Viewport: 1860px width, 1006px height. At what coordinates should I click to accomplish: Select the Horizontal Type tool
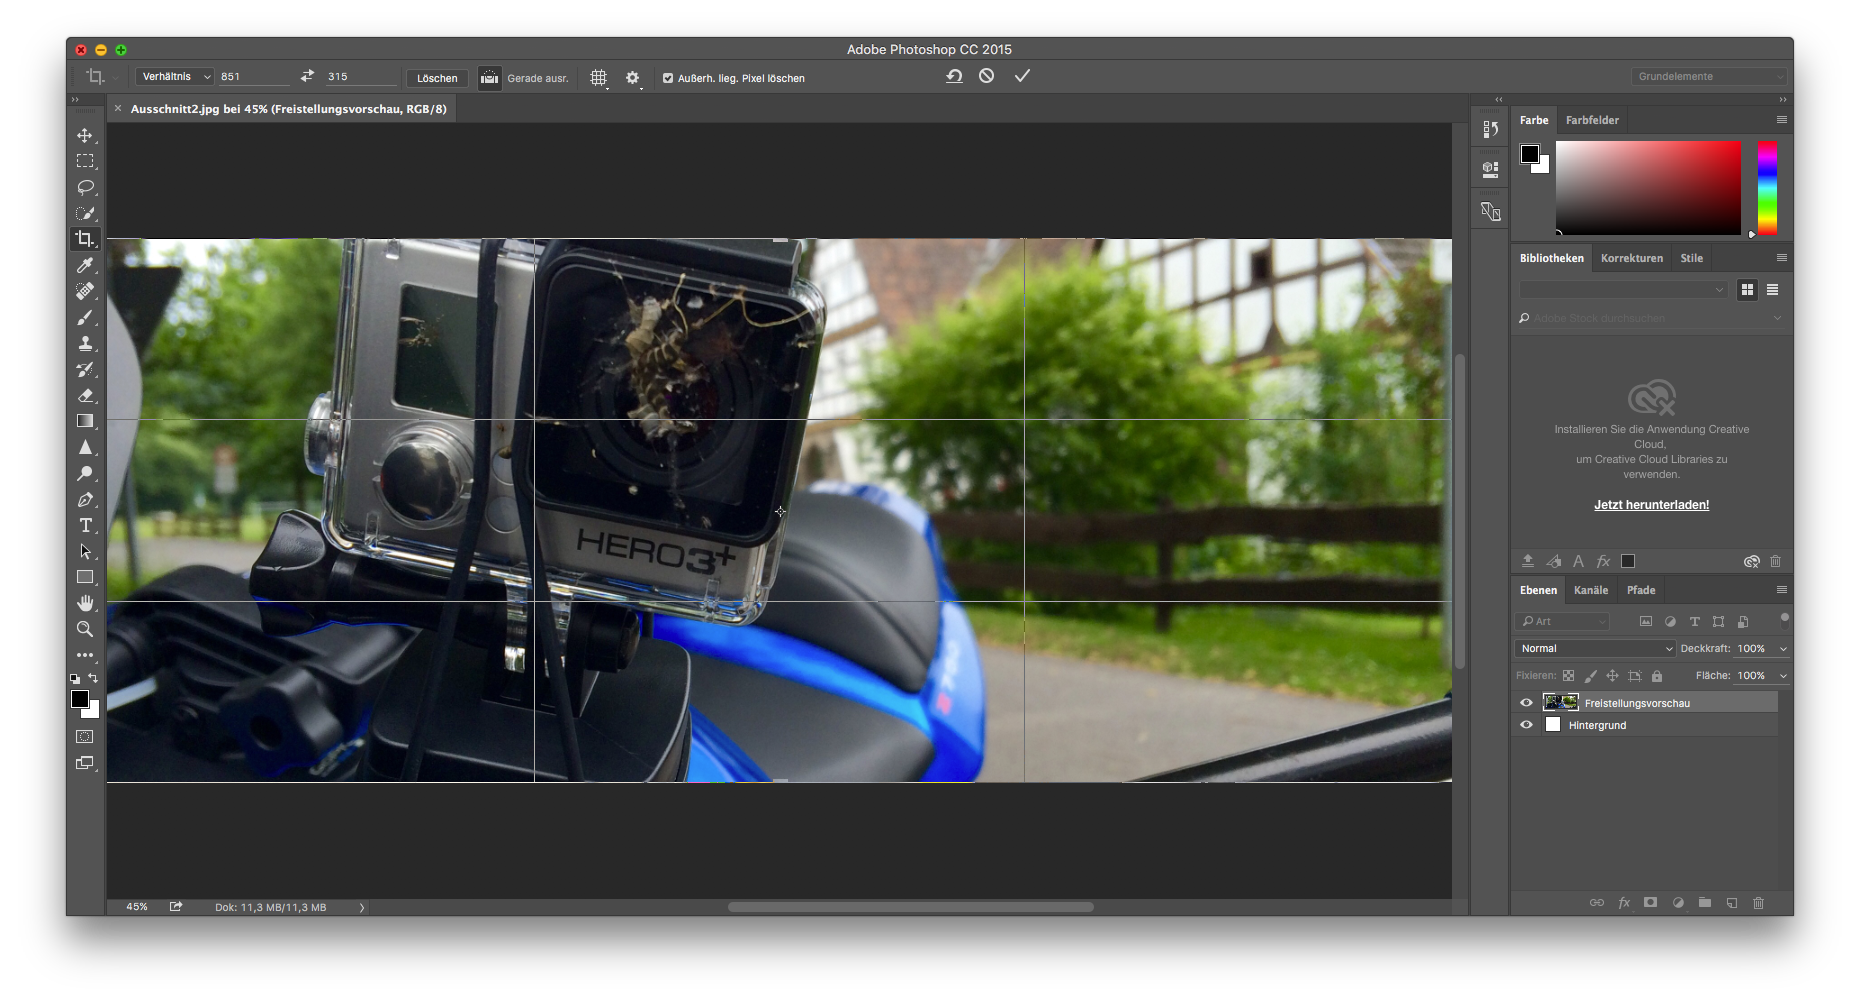[85, 525]
